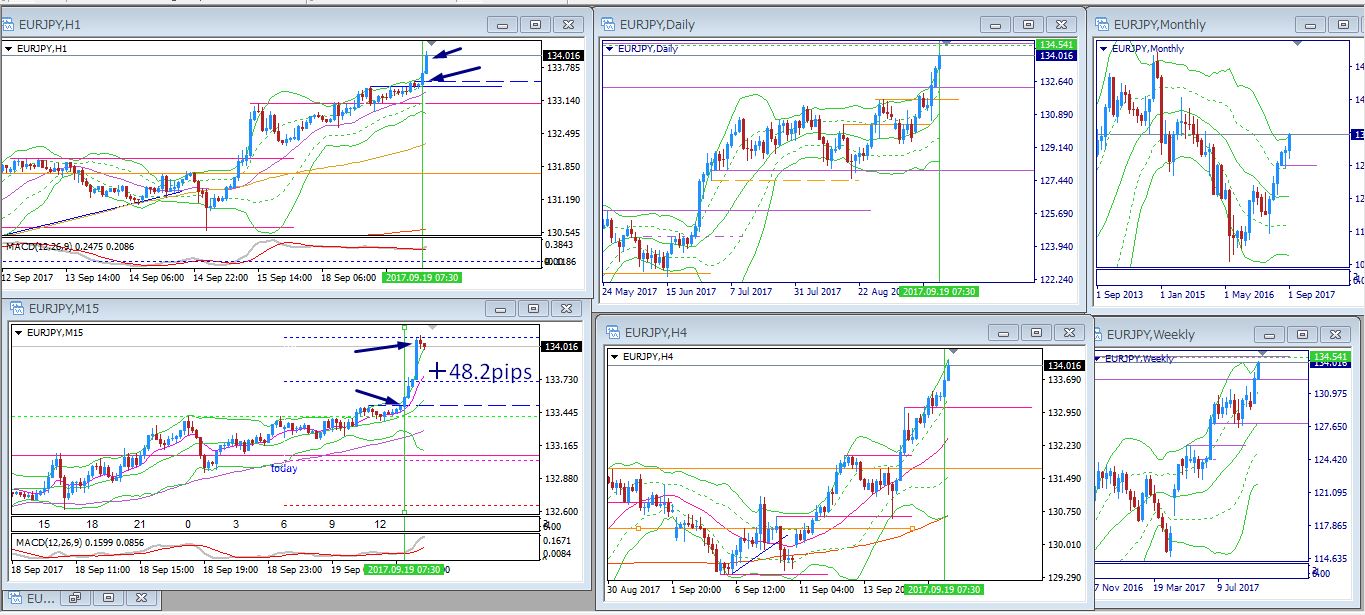Click the EURJPY,H4 window title icon
This screenshot has height=615, width=1365.
coord(609,332)
